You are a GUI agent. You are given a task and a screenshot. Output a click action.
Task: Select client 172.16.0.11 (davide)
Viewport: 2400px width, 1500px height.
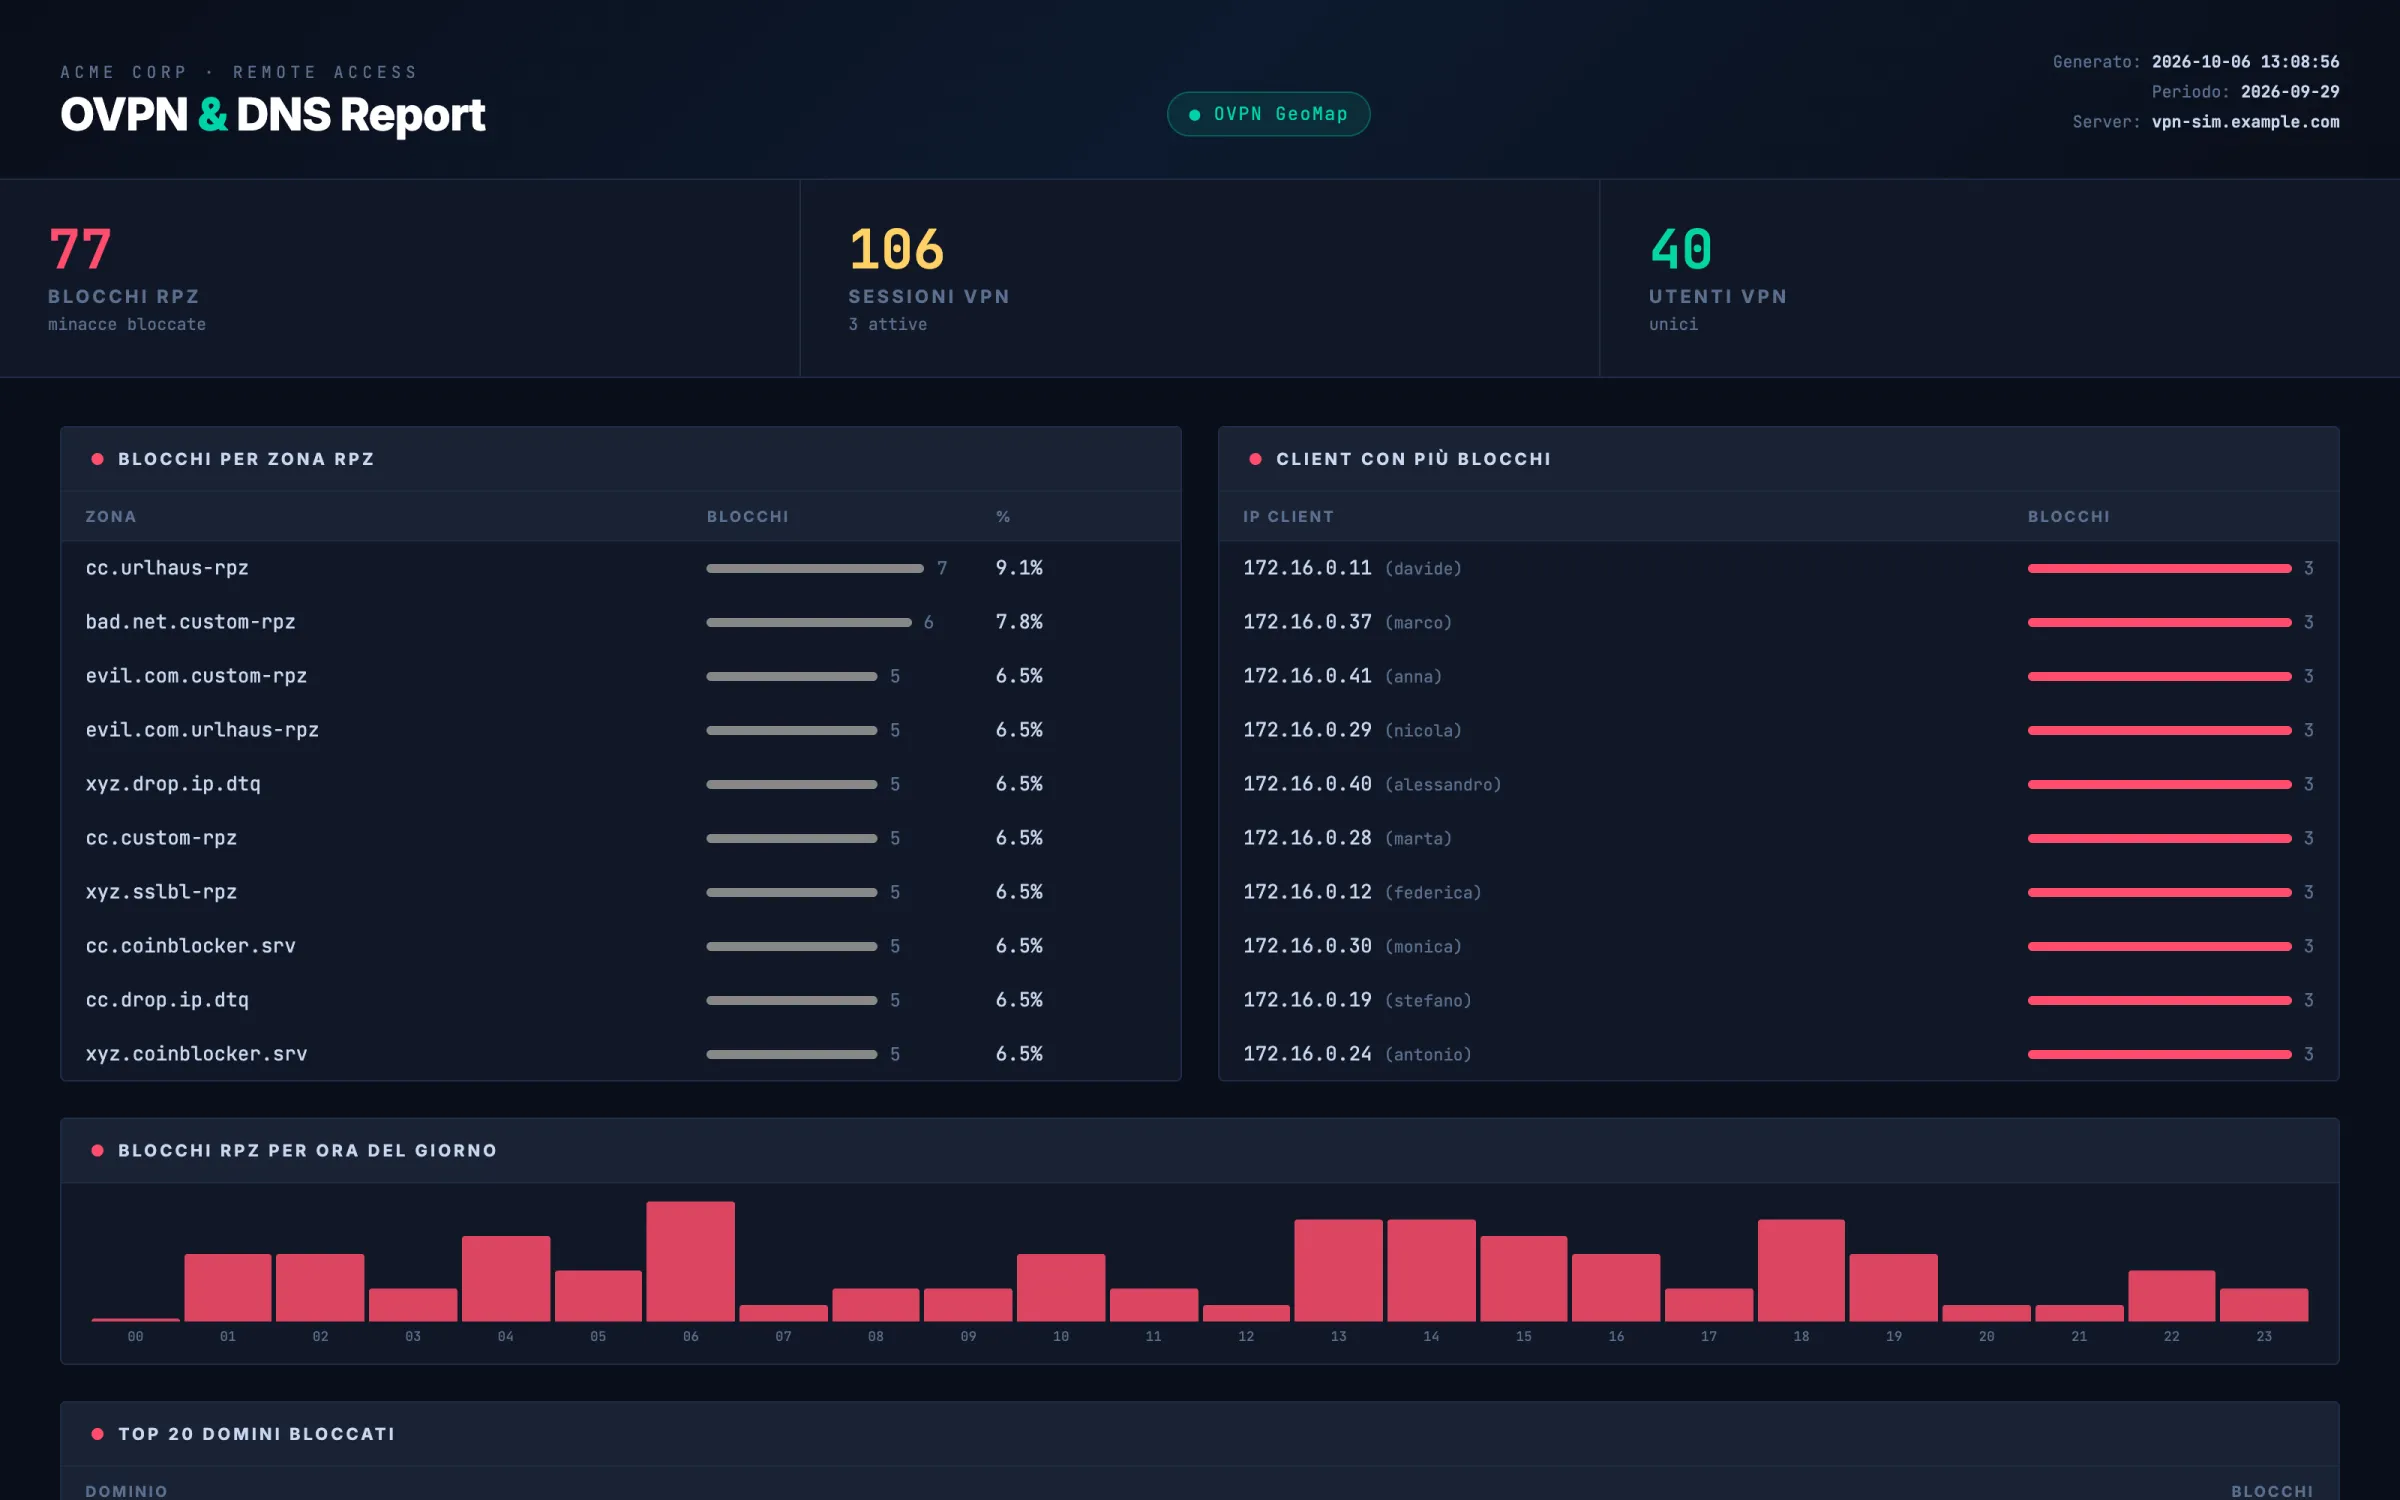point(1779,568)
